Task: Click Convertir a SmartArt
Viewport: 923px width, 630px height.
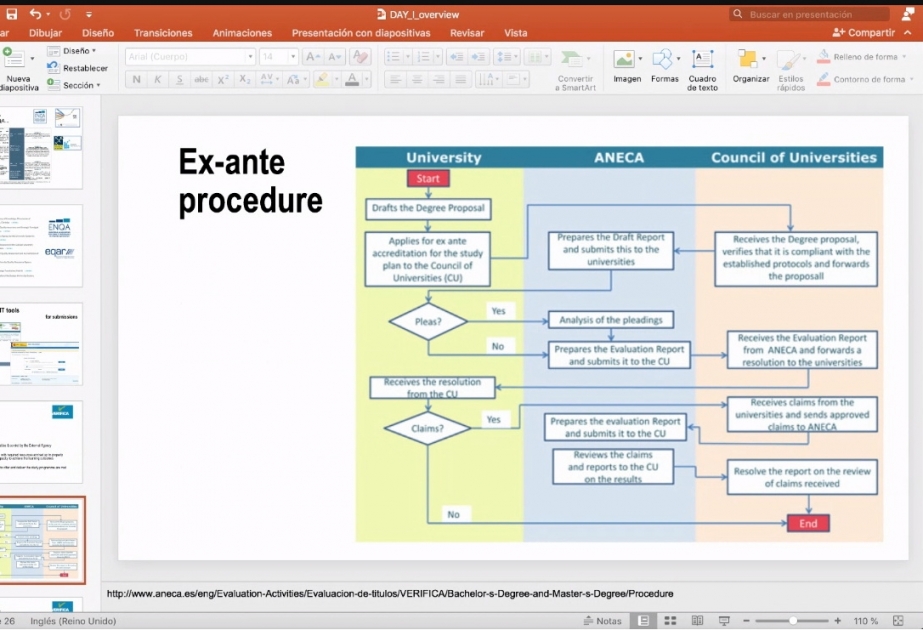Action: [x=575, y=70]
